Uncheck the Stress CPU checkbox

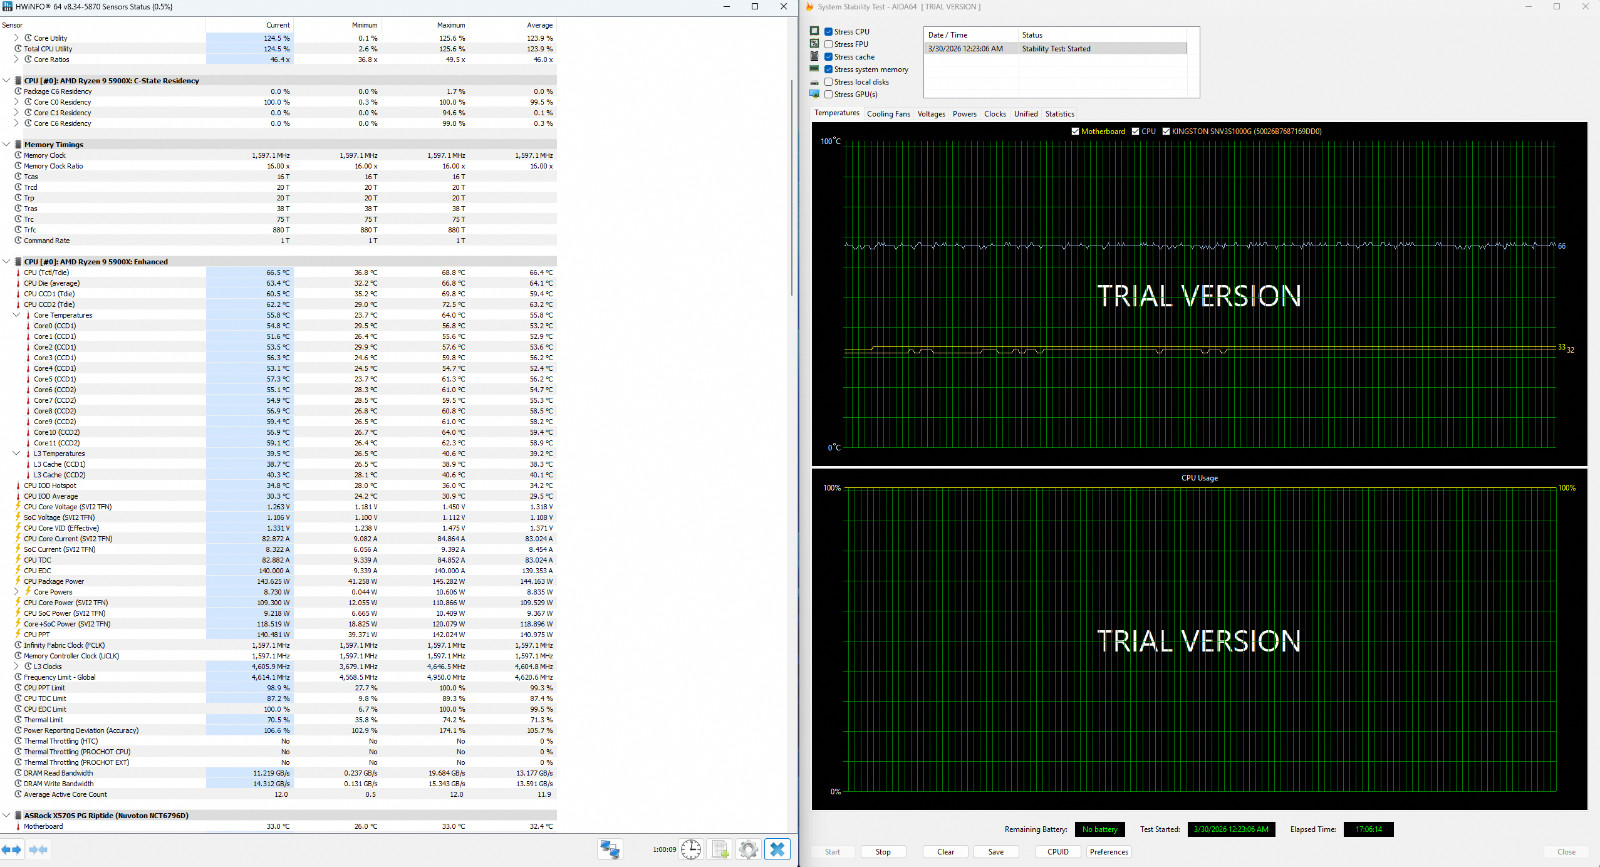(x=828, y=31)
